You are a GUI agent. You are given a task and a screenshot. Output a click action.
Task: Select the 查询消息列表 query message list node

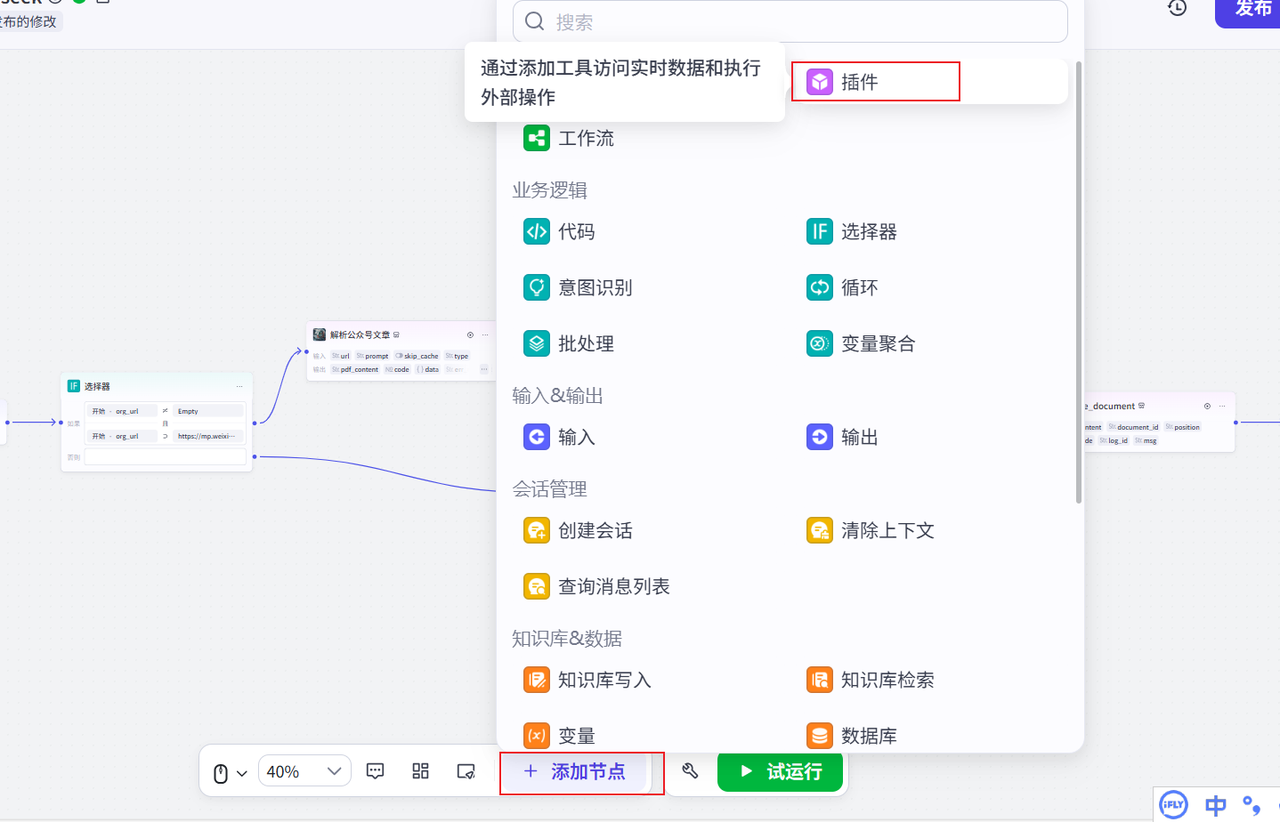597,586
